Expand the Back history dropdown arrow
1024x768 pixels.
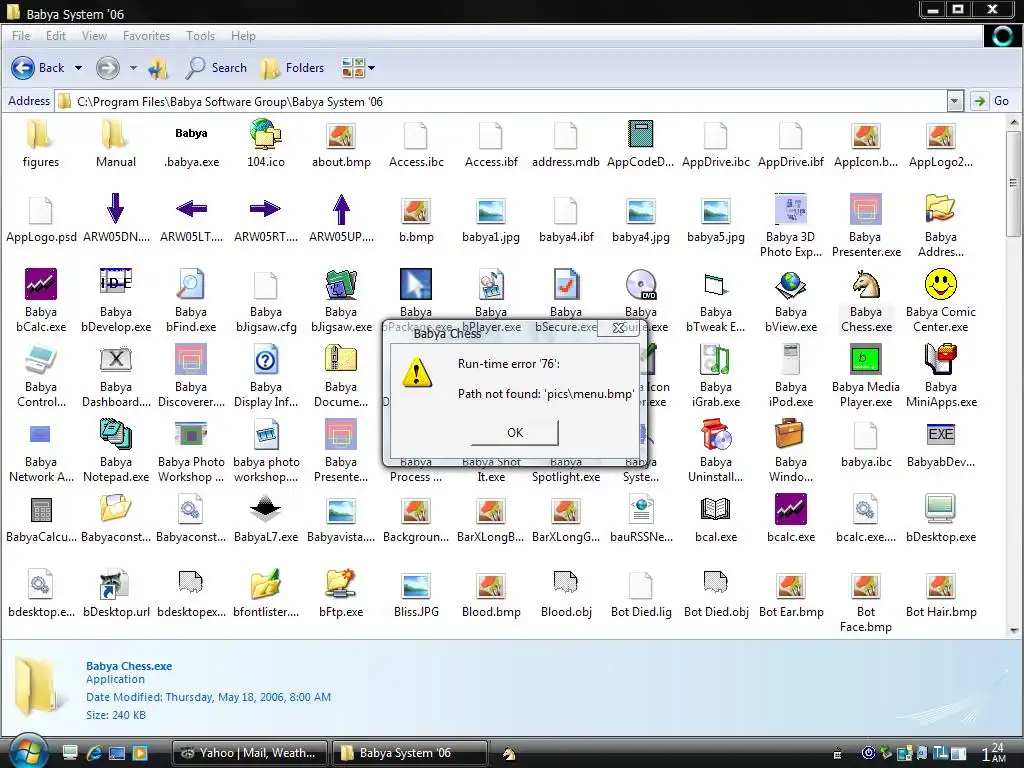(78, 68)
